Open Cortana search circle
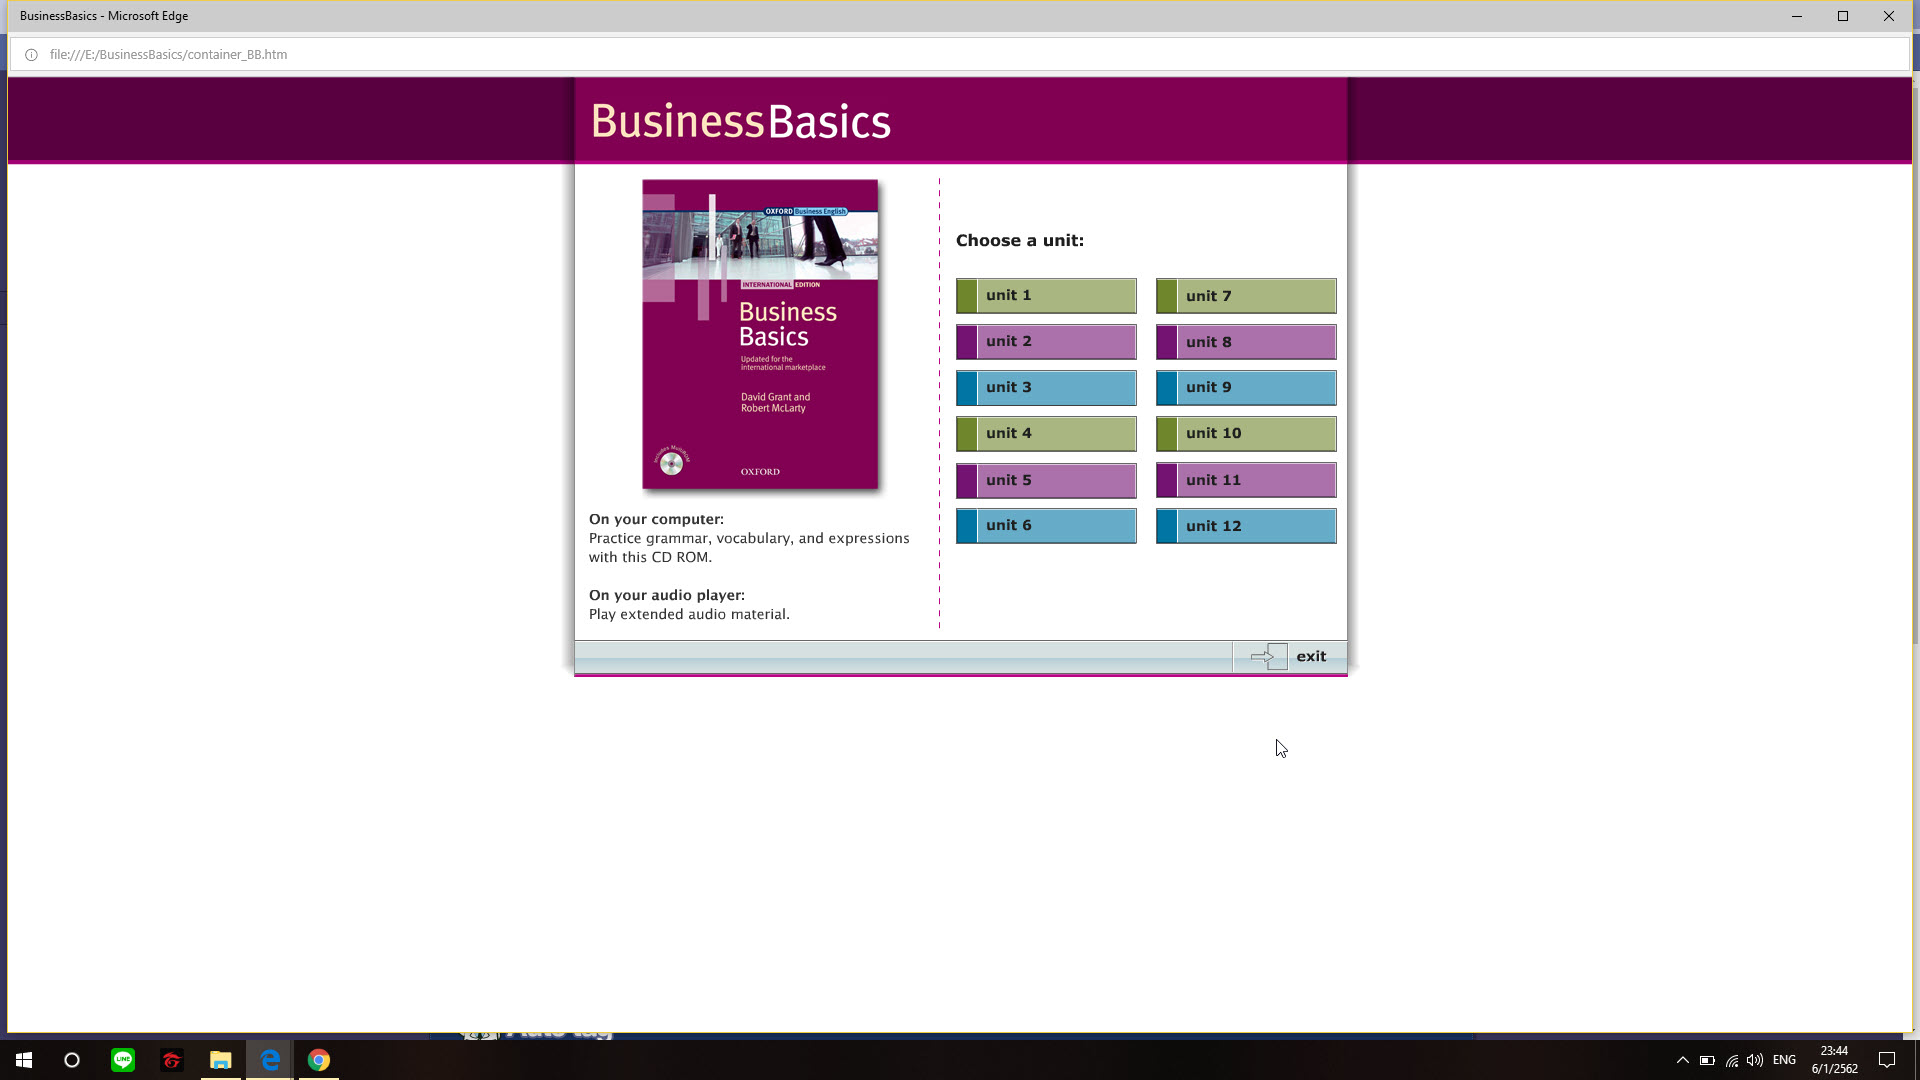Screen dimensions: 1920x1080 tap(72, 1060)
